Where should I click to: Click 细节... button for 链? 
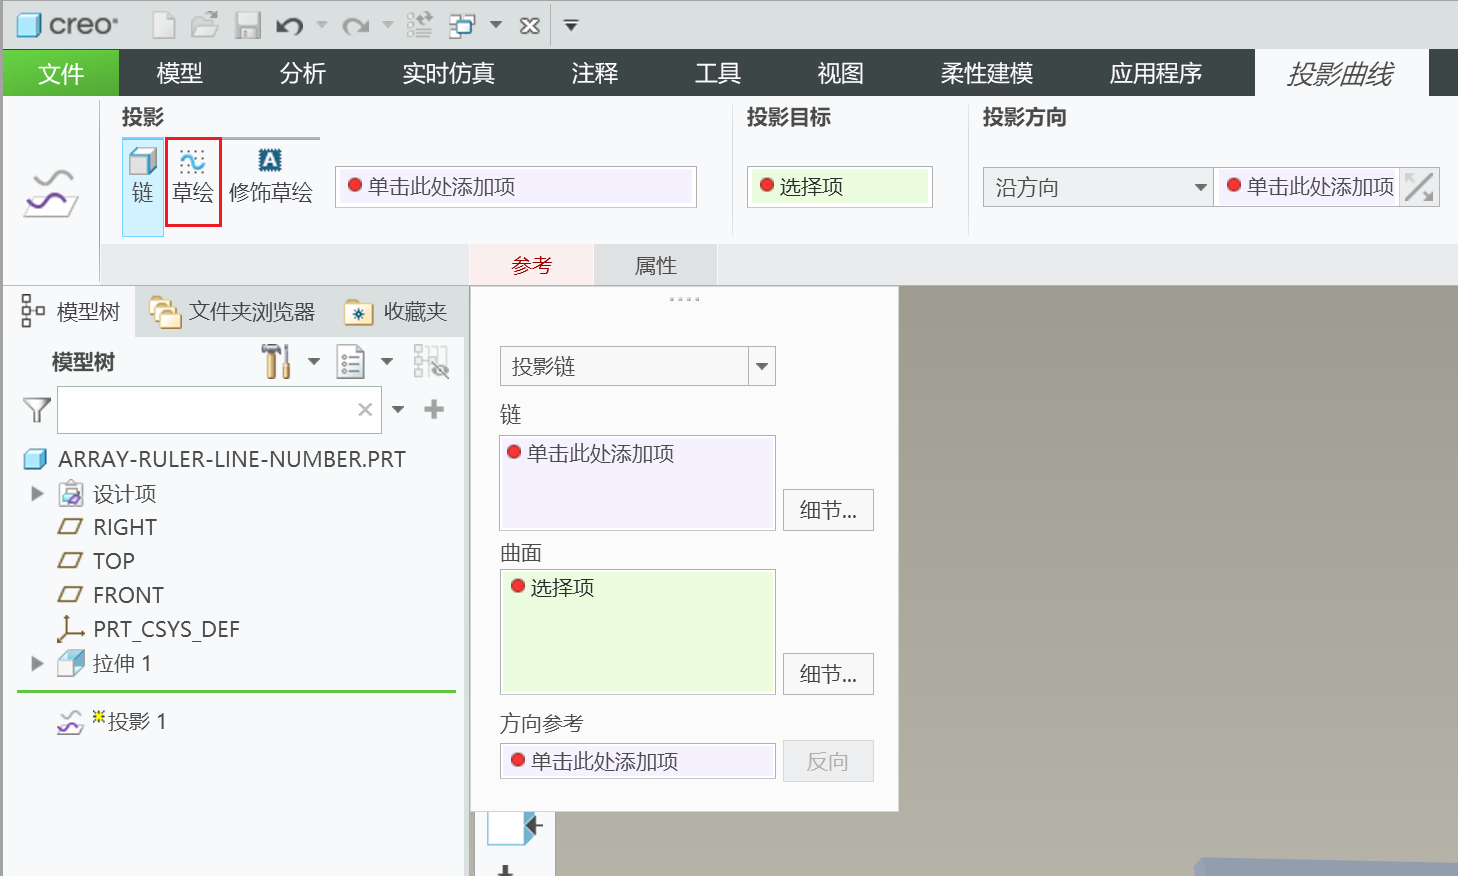pyautogui.click(x=828, y=510)
